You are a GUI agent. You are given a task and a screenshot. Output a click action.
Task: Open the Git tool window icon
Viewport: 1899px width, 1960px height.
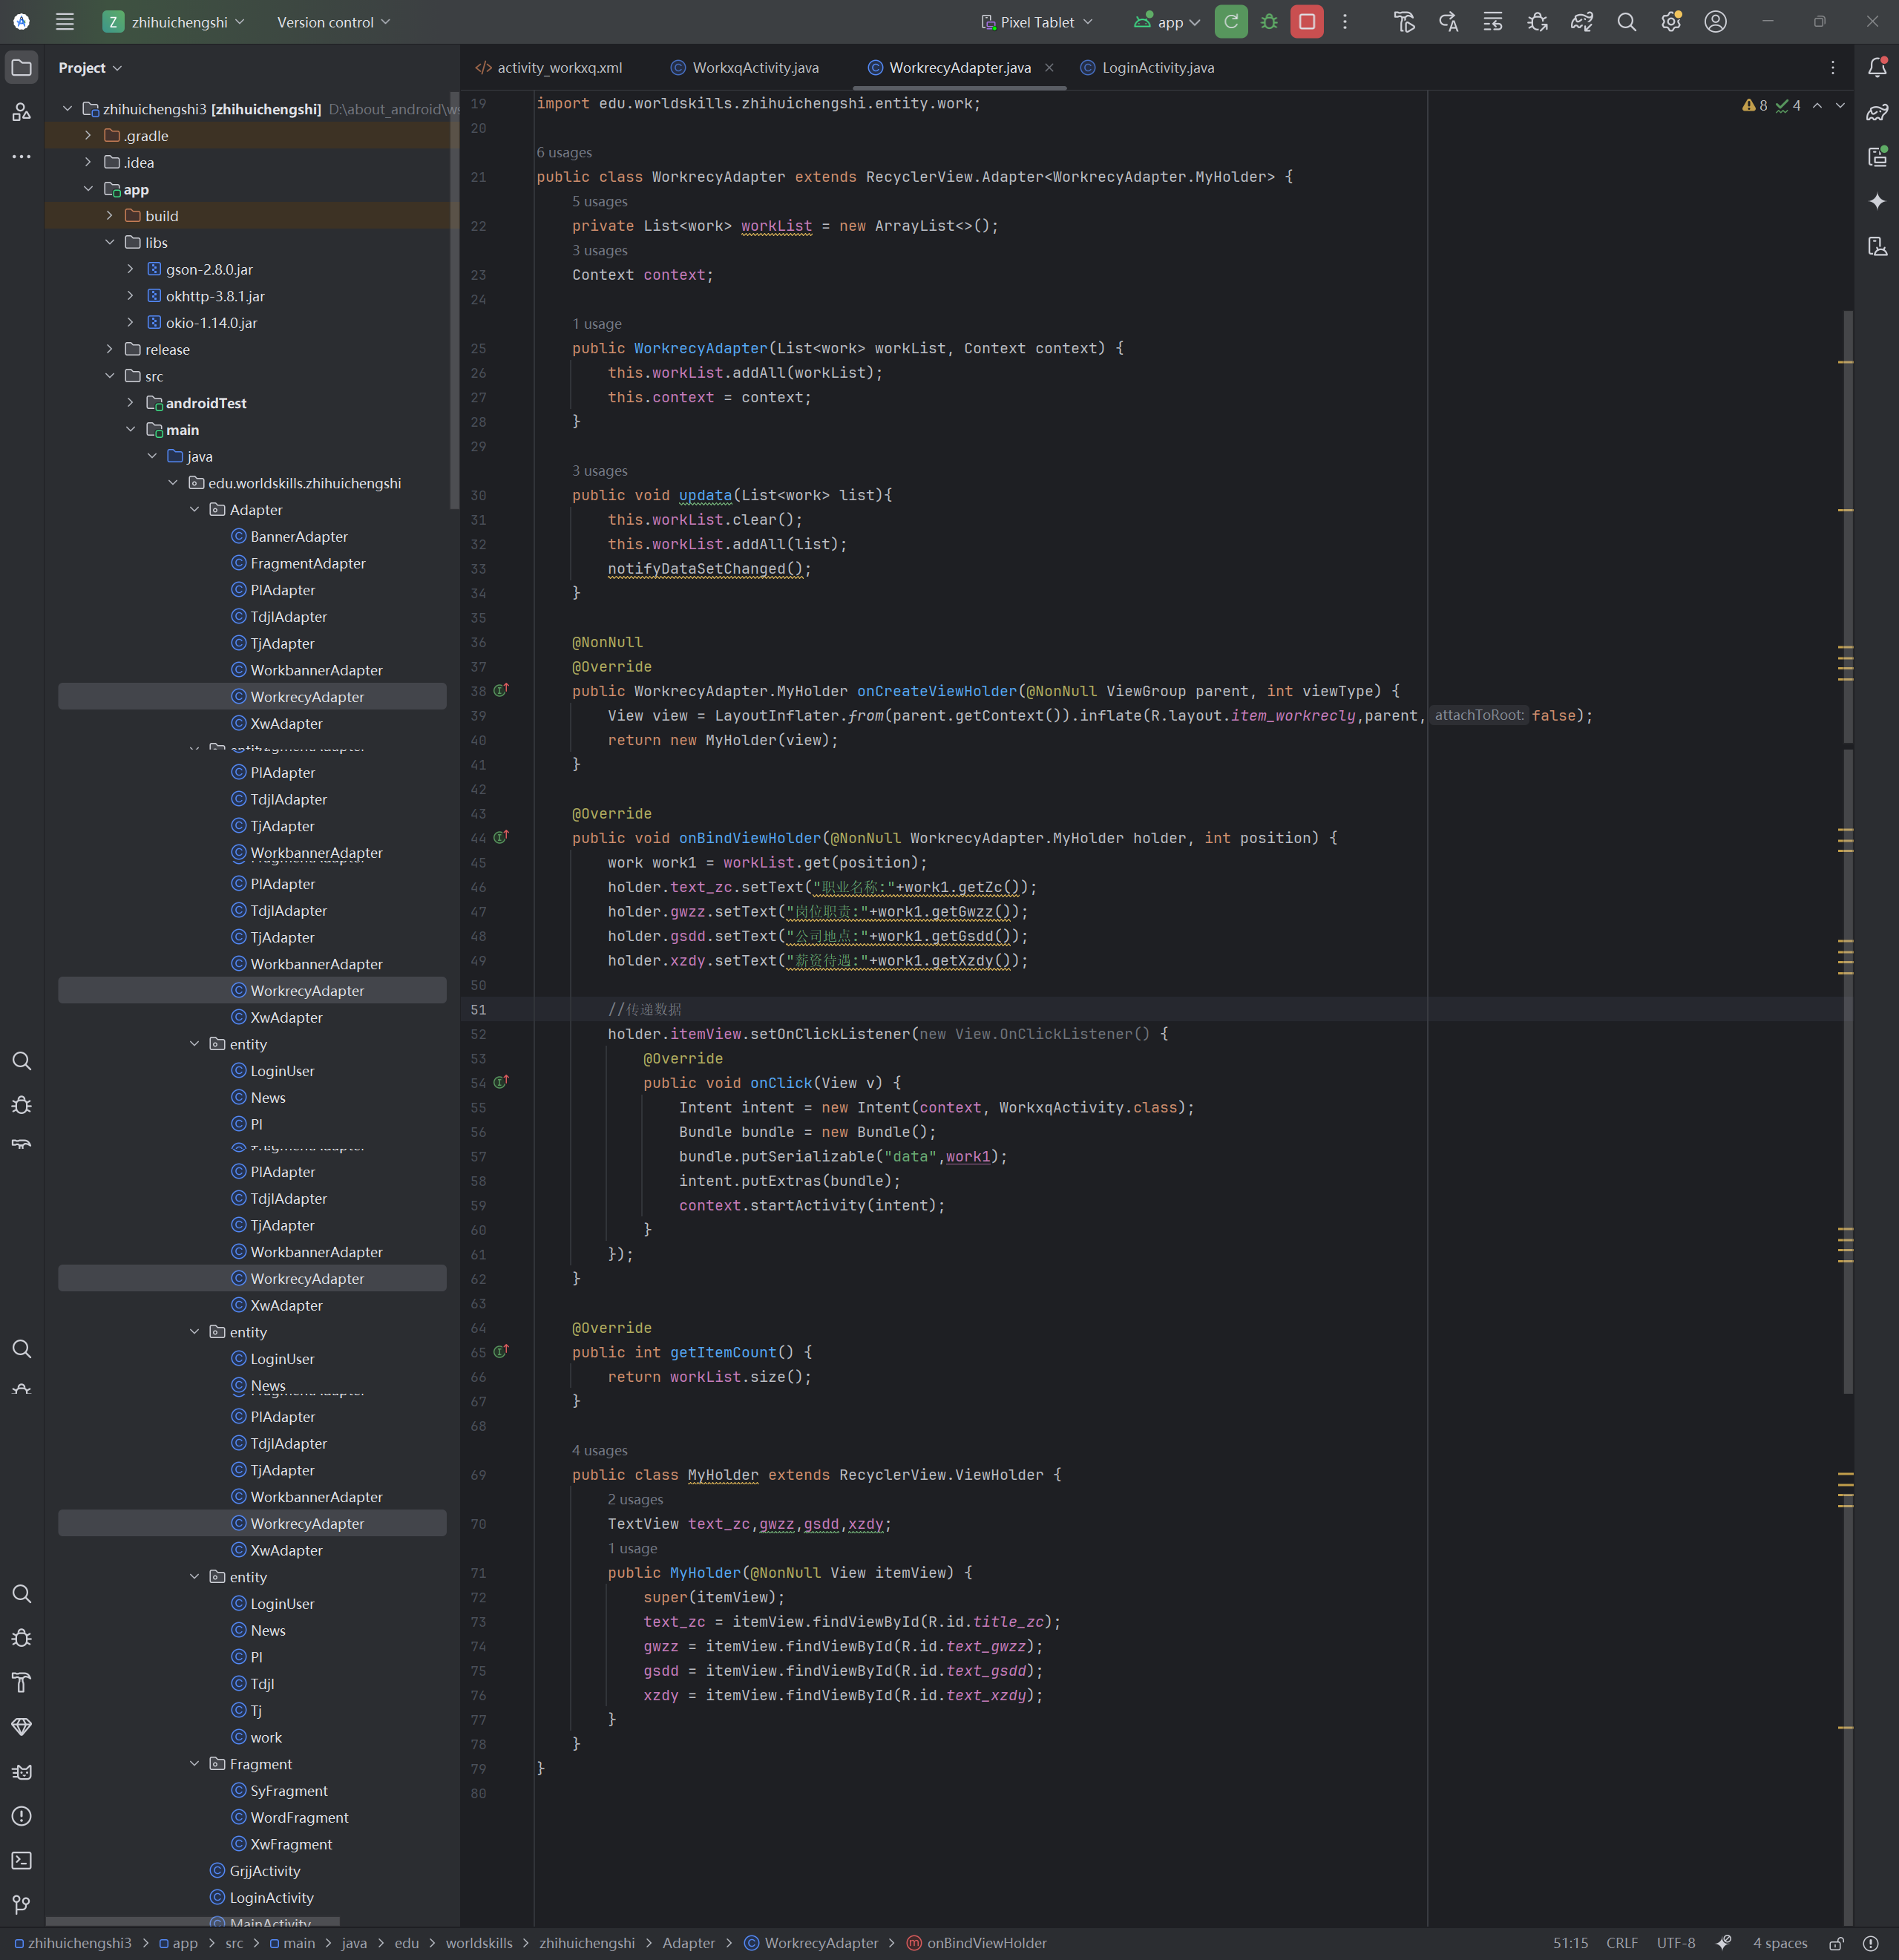coord(21,1904)
